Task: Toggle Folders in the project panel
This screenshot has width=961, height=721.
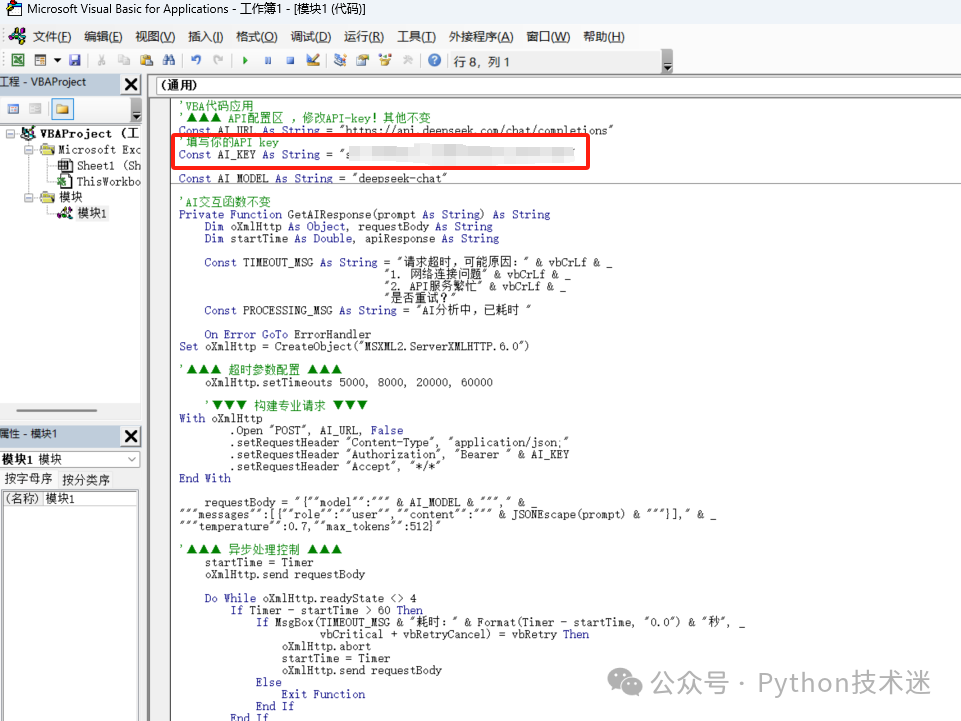Action: pos(62,109)
